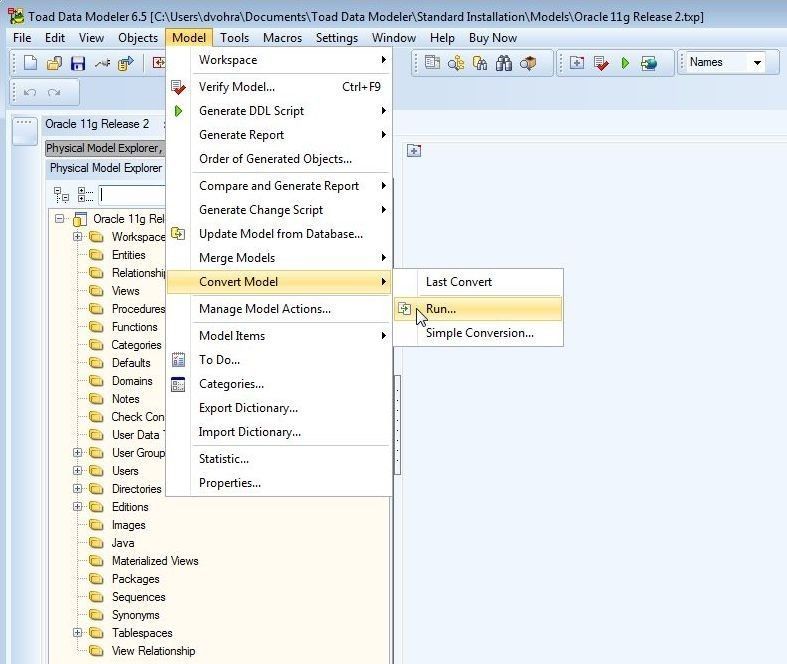Expand the Directories tree folder
This screenshot has width=787, height=664.
[77, 489]
